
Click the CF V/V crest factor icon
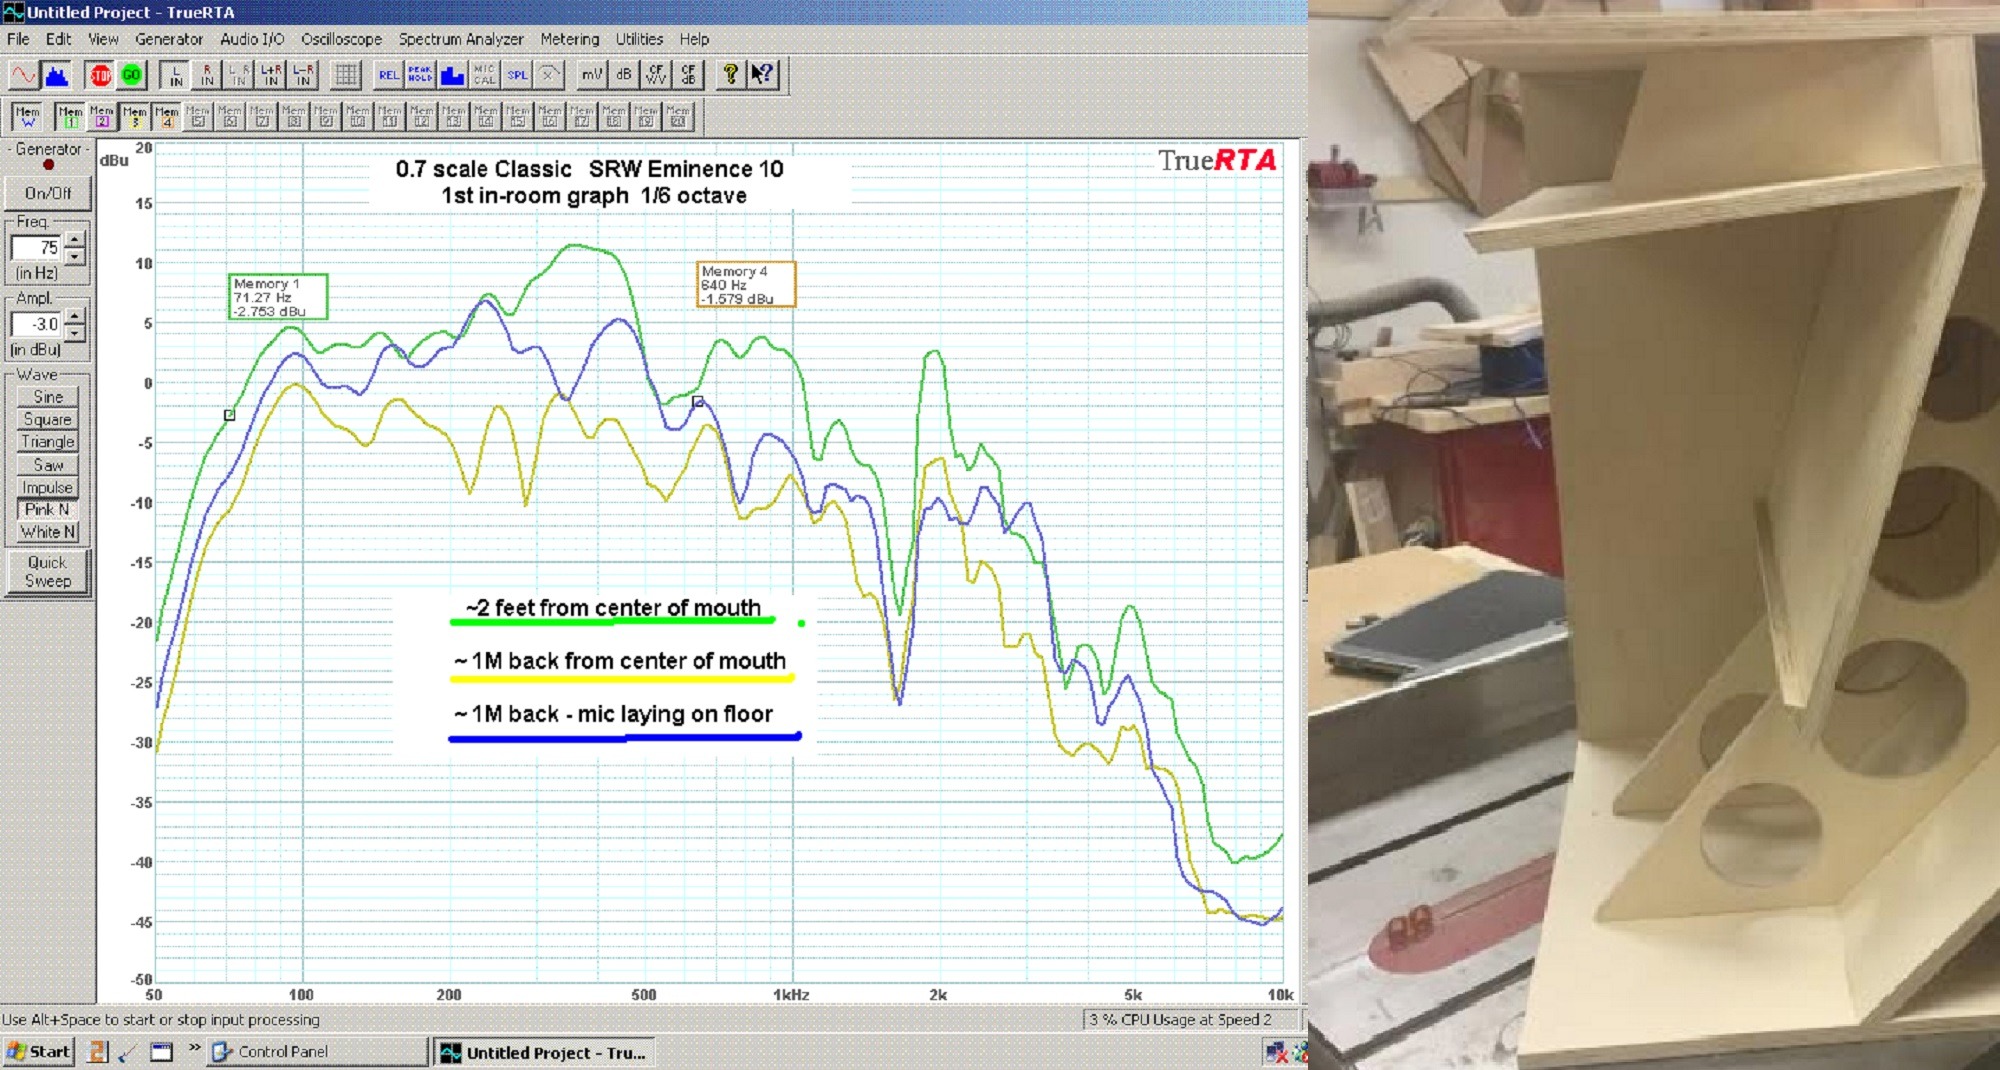click(656, 75)
